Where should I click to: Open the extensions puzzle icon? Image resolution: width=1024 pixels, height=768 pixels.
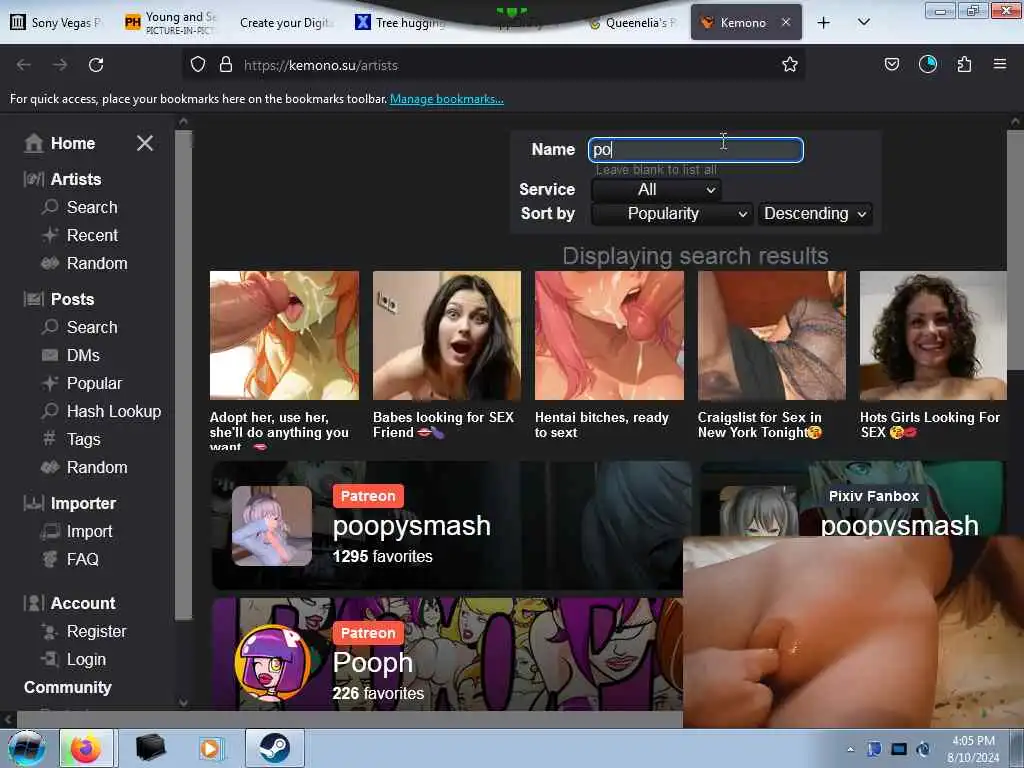[964, 64]
